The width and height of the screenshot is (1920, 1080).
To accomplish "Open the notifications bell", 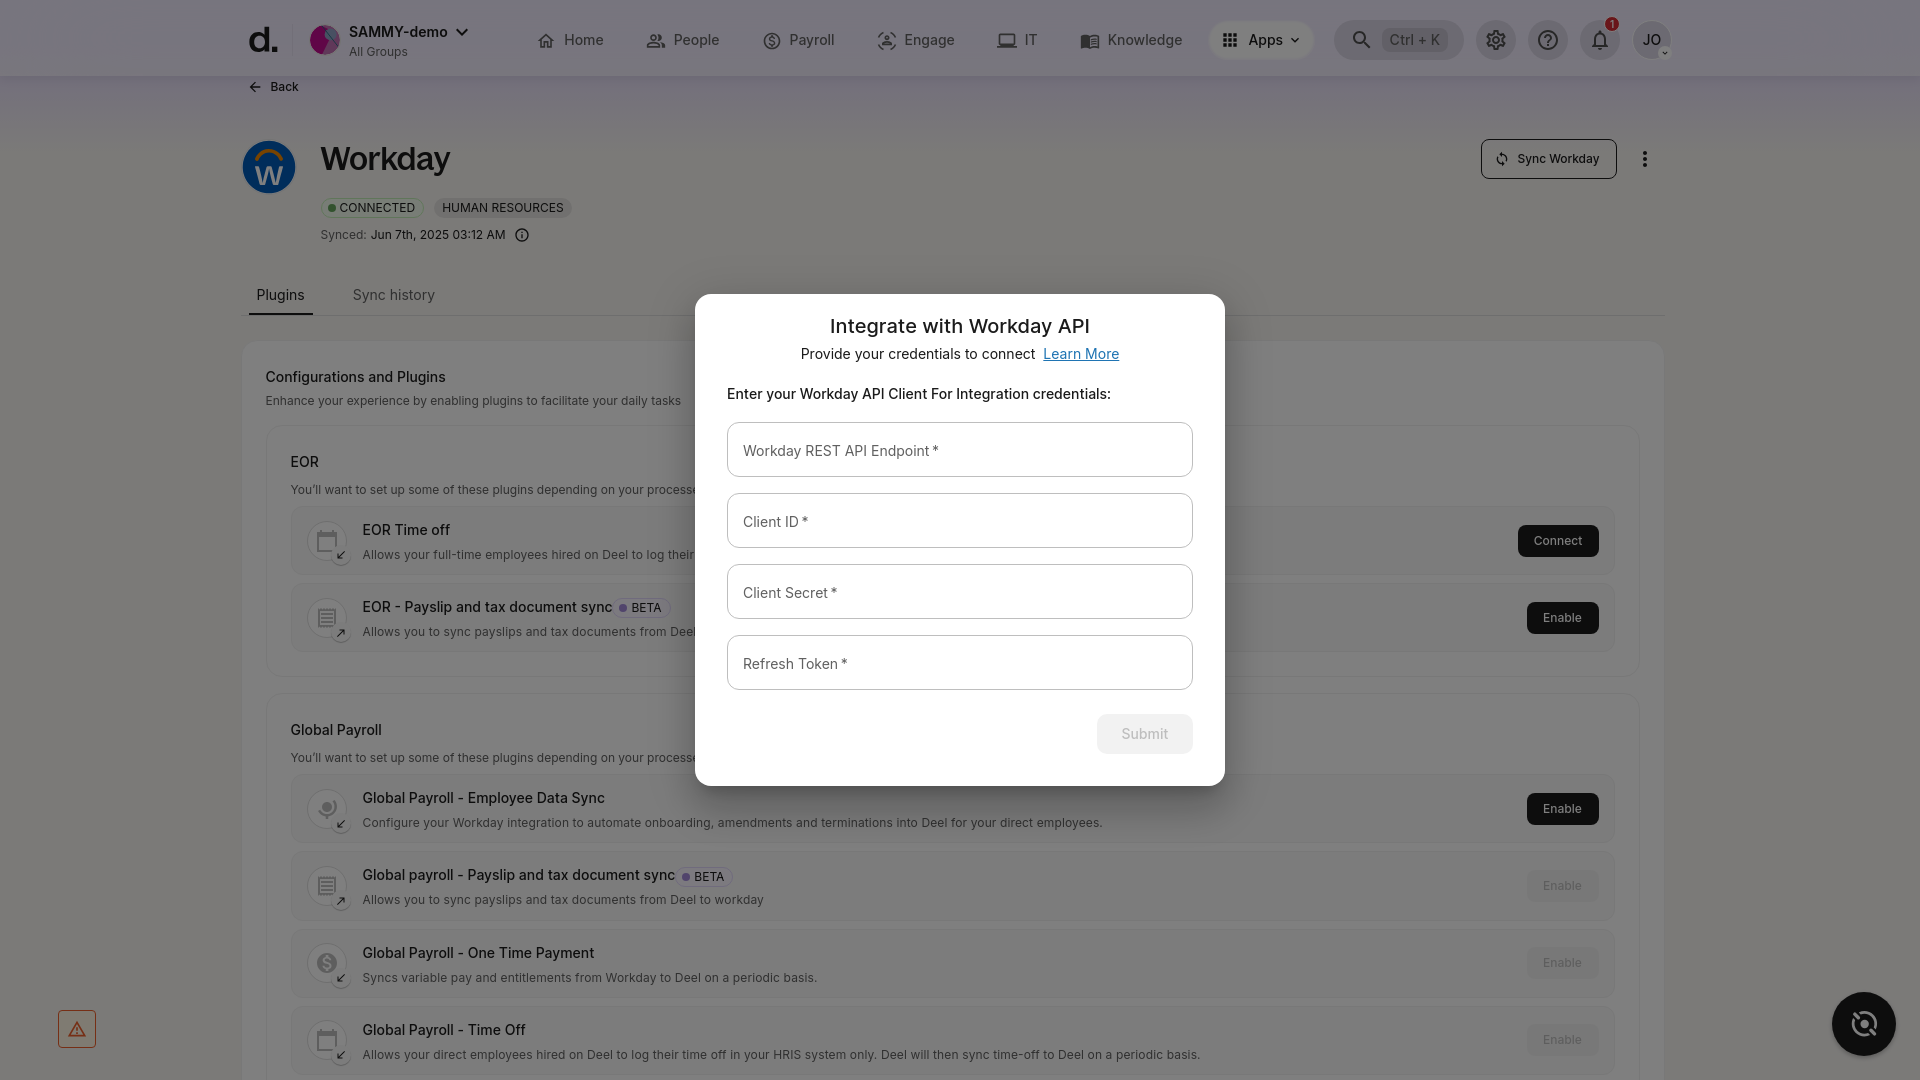I will point(1600,40).
